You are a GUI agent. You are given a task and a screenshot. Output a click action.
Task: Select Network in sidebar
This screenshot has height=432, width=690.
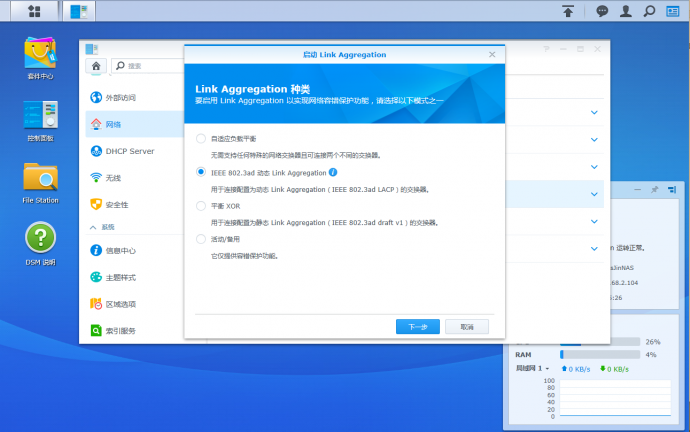pyautogui.click(x=134, y=124)
